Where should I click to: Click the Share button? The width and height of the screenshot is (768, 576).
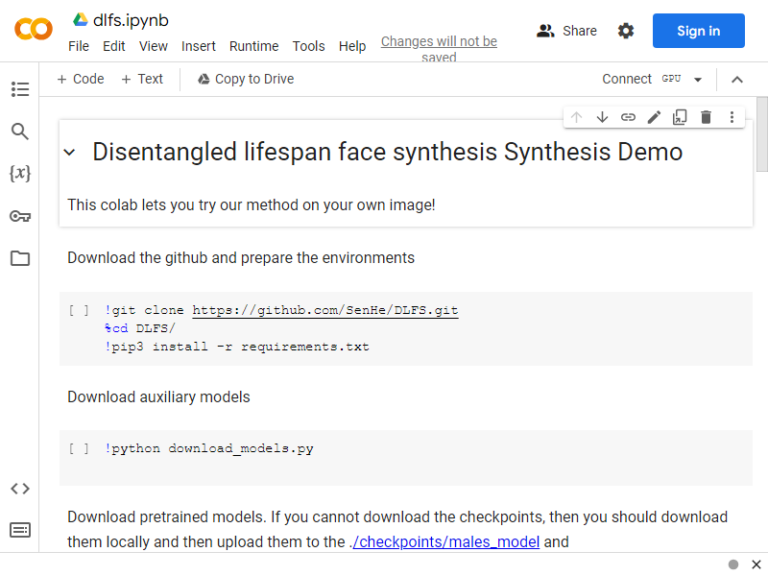(x=567, y=31)
